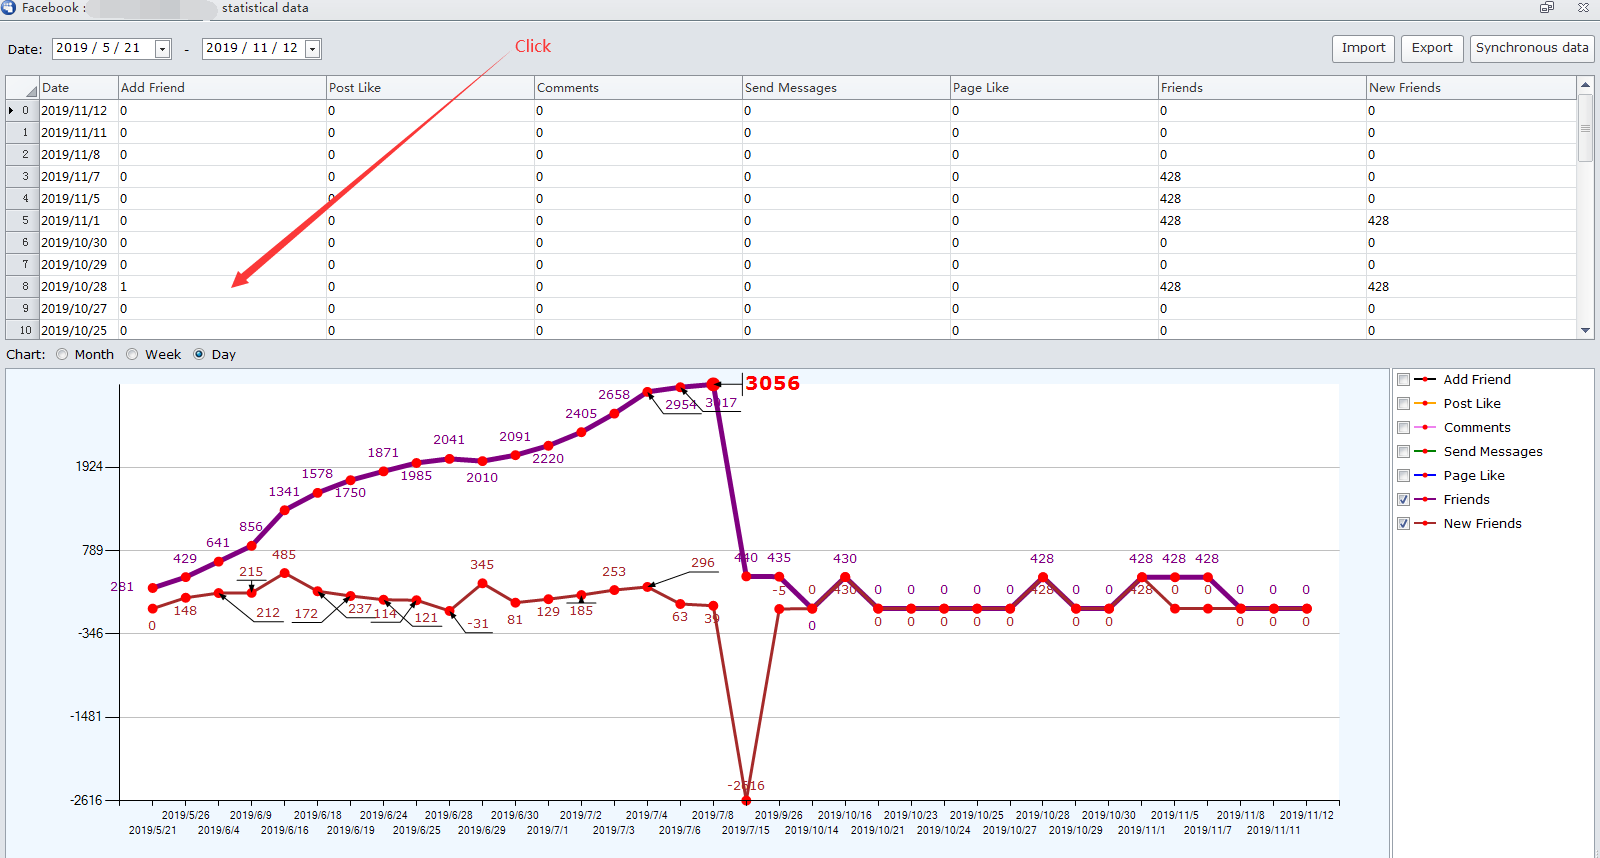Screen dimensions: 1600x858
Task: Enable the Page Like series checkbox
Action: pyautogui.click(x=1403, y=476)
